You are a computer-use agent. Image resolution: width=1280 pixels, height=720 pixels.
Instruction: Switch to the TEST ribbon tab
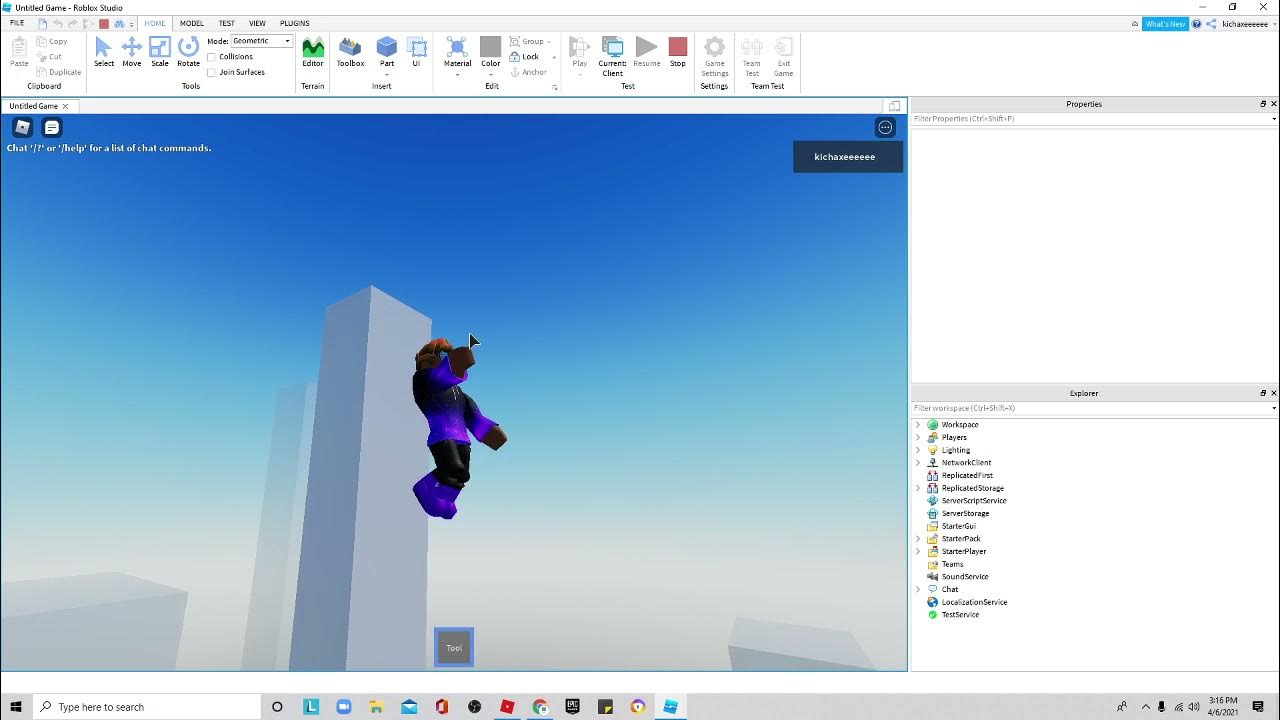click(227, 23)
